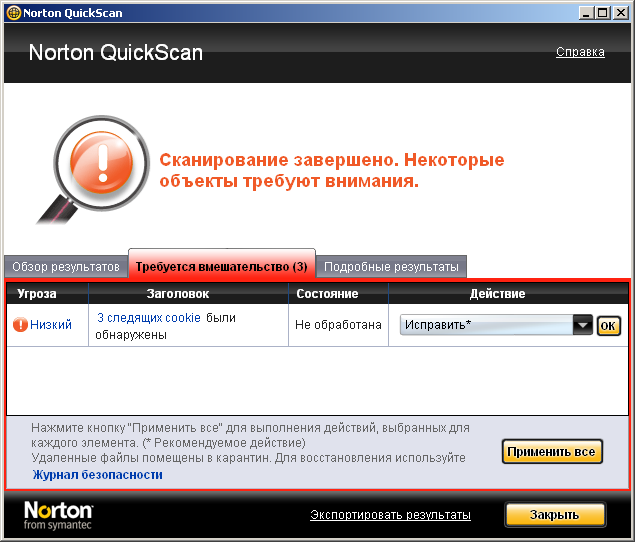The width and height of the screenshot is (635, 542).
Task: Minimize the Norton QuickScan window
Action: click(585, 13)
